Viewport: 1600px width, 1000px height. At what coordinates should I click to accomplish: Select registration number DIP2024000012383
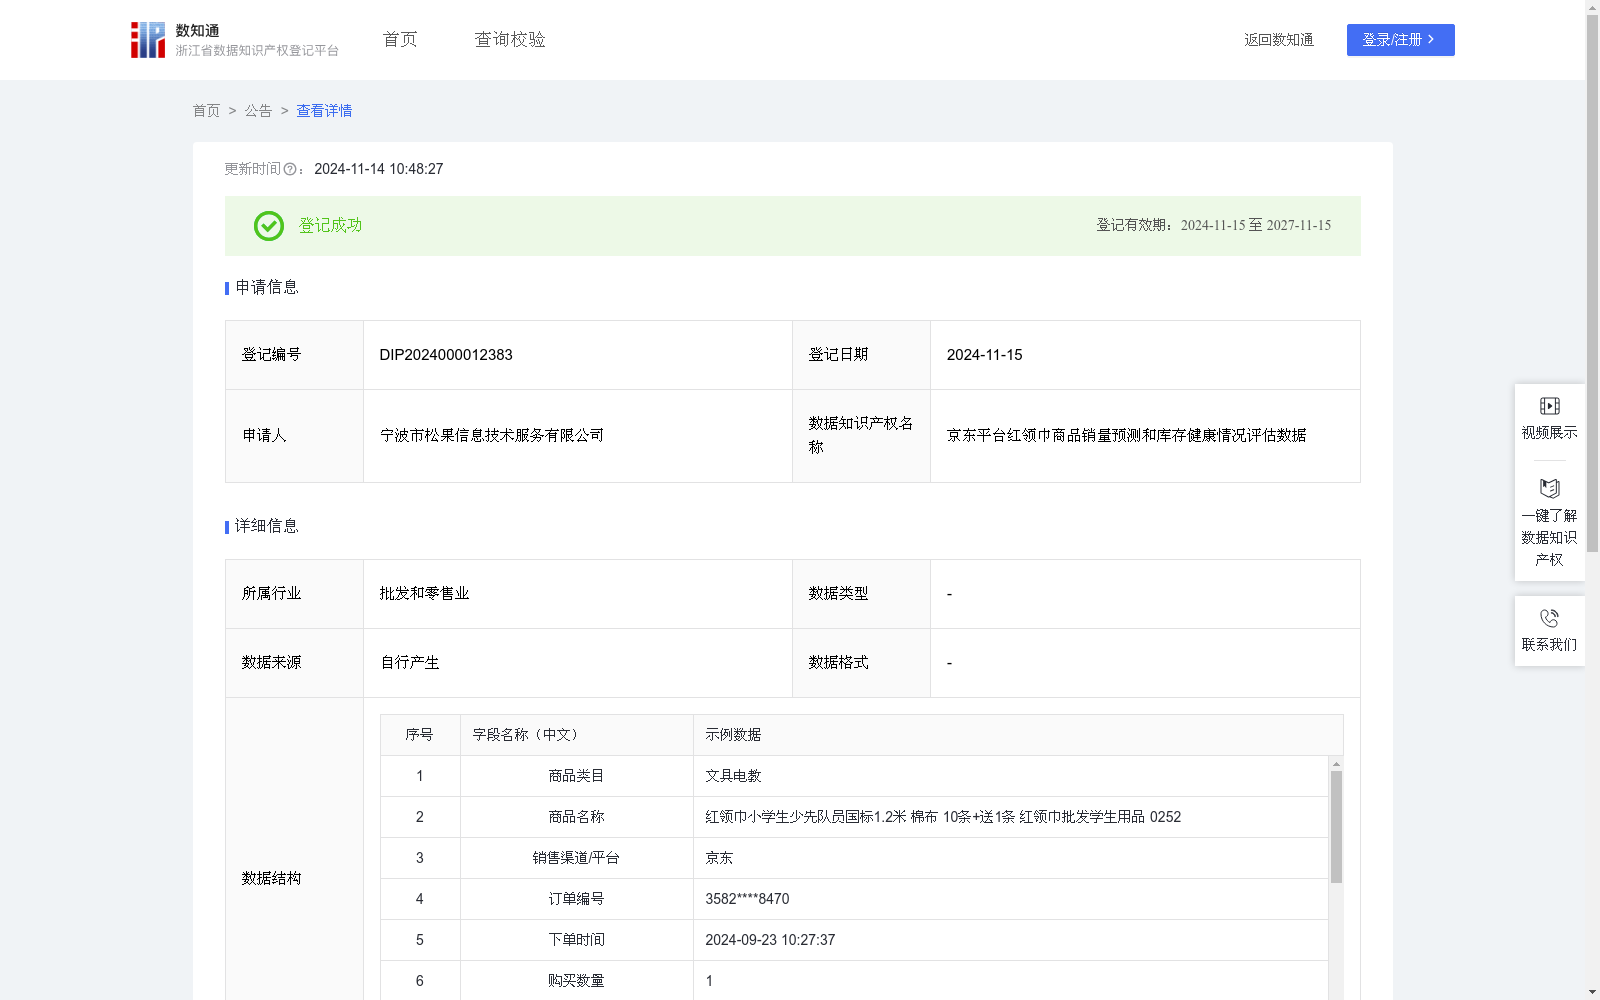(446, 355)
